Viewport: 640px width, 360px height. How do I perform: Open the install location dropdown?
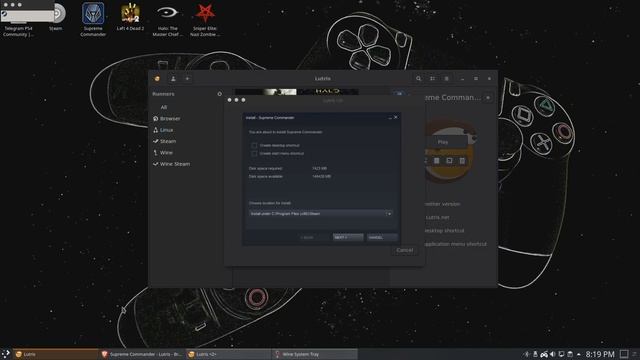pyautogui.click(x=320, y=213)
